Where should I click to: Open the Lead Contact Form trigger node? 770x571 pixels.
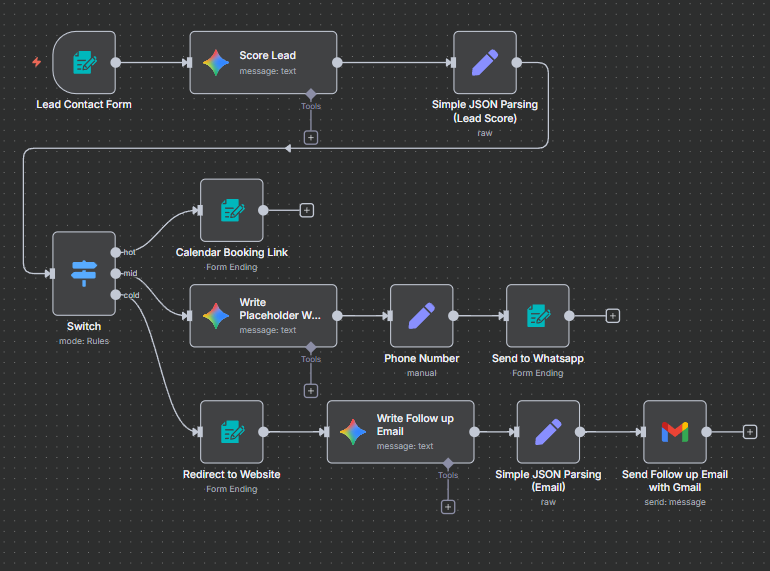point(84,62)
